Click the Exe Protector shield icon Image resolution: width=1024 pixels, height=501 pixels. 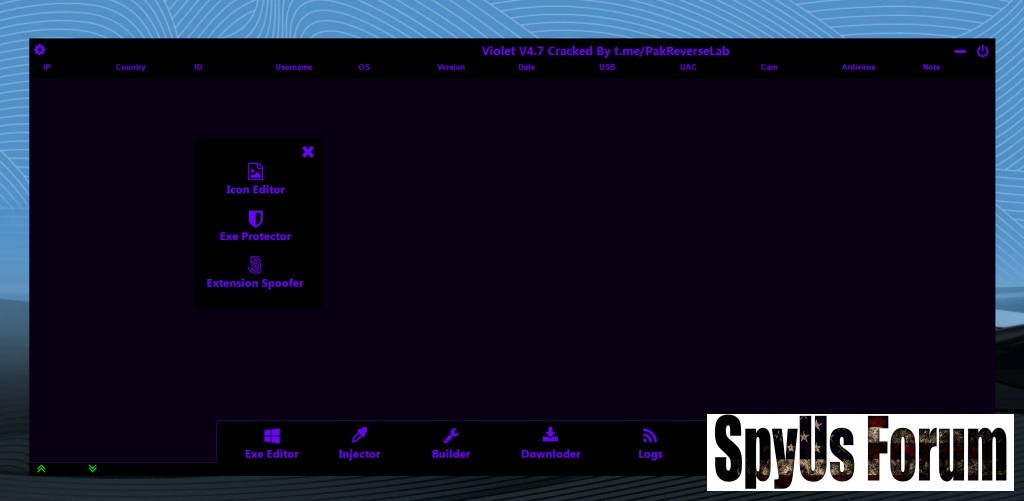point(255,218)
